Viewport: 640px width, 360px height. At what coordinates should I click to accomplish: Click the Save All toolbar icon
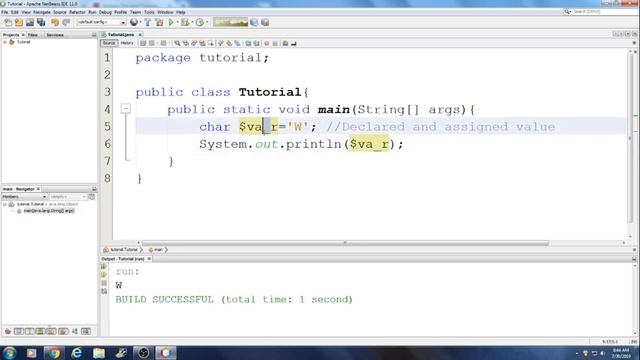click(x=41, y=22)
